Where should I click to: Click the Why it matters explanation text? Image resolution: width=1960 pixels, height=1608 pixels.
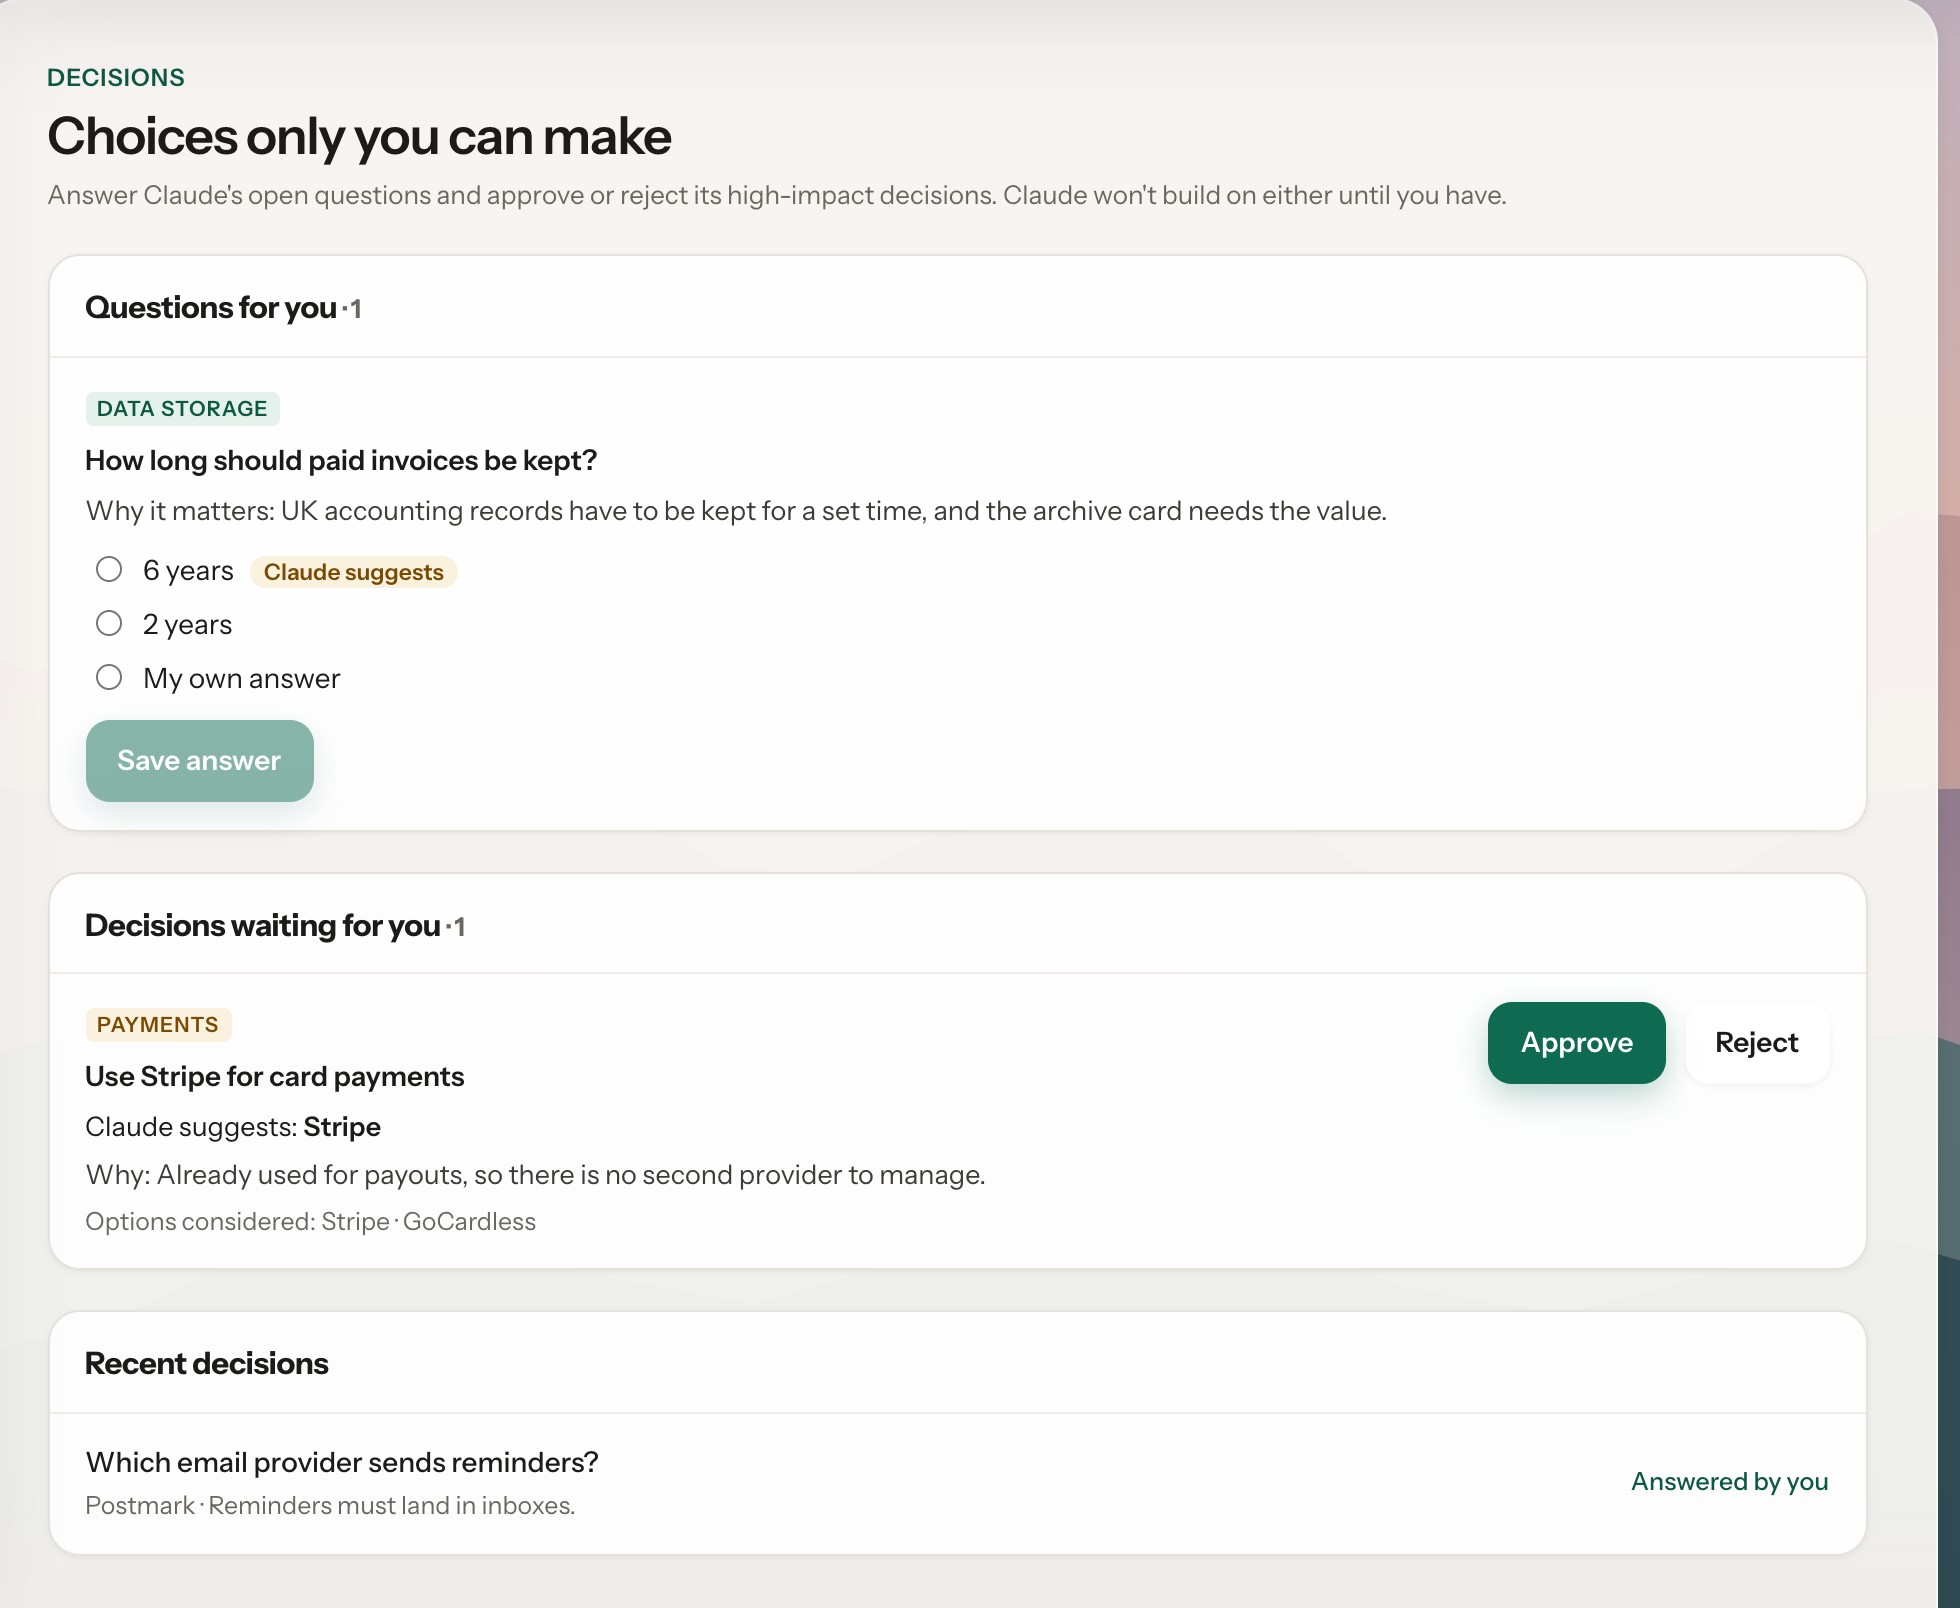(x=736, y=511)
